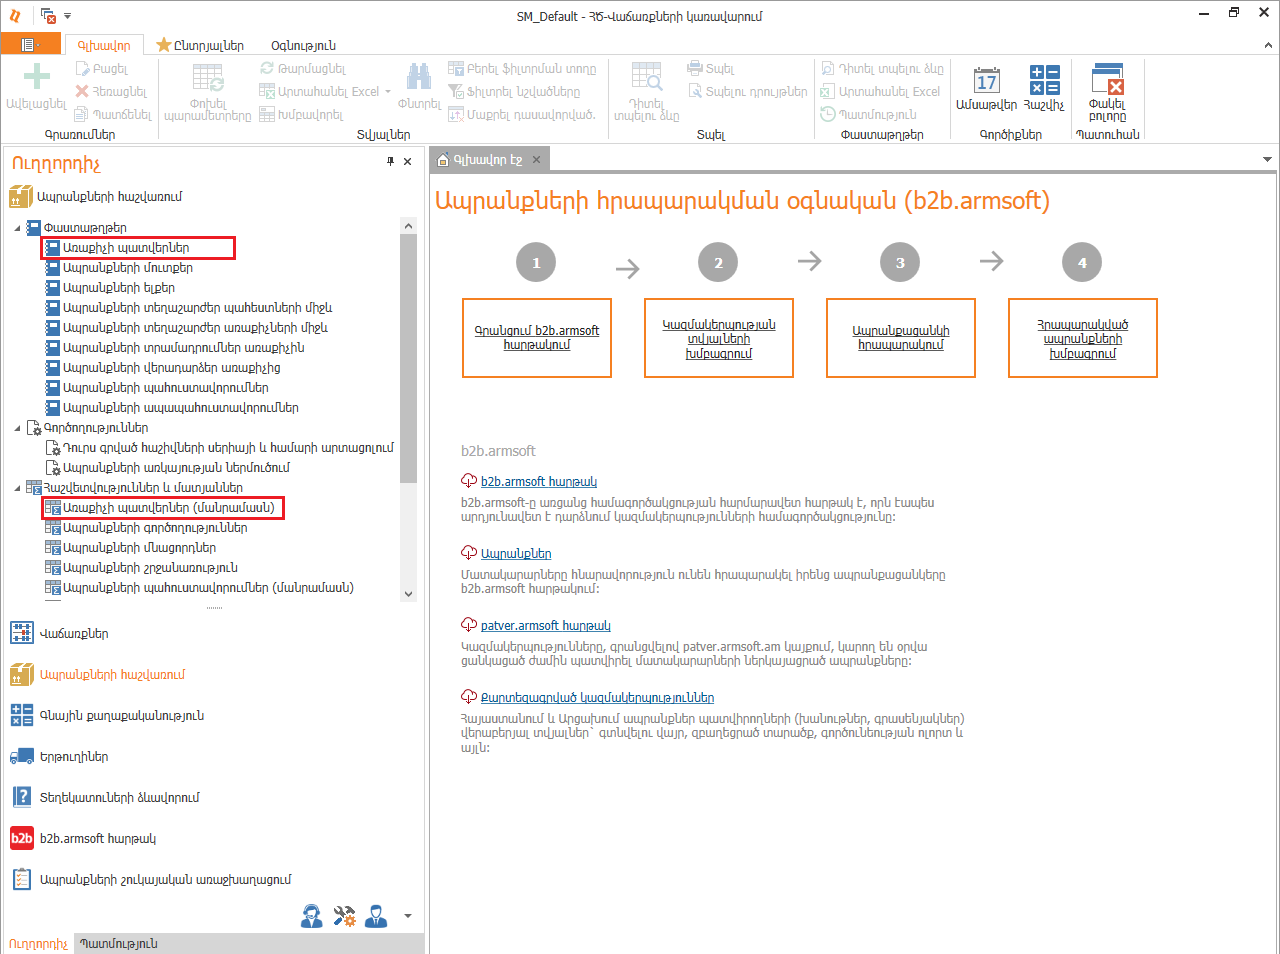Open the orange application file menu
Viewport: 1280px width, 954px height.
[x=31, y=45]
